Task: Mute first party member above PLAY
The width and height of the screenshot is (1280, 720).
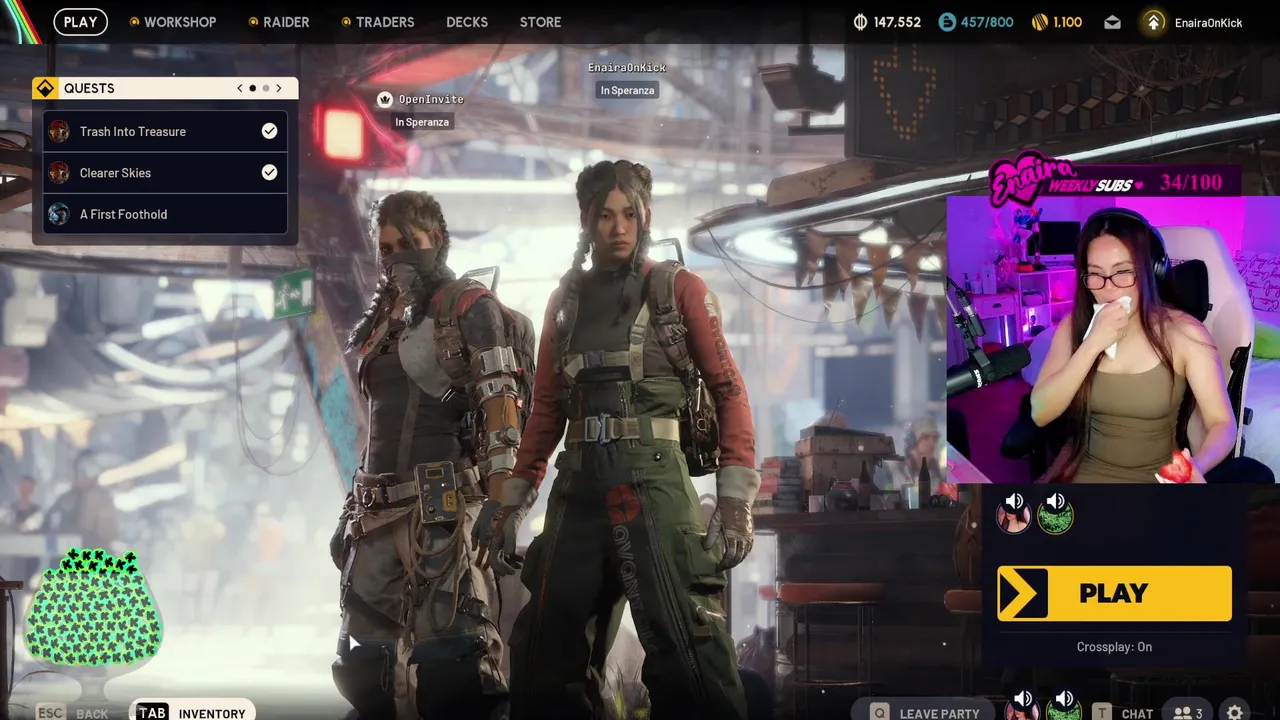Action: (1014, 501)
